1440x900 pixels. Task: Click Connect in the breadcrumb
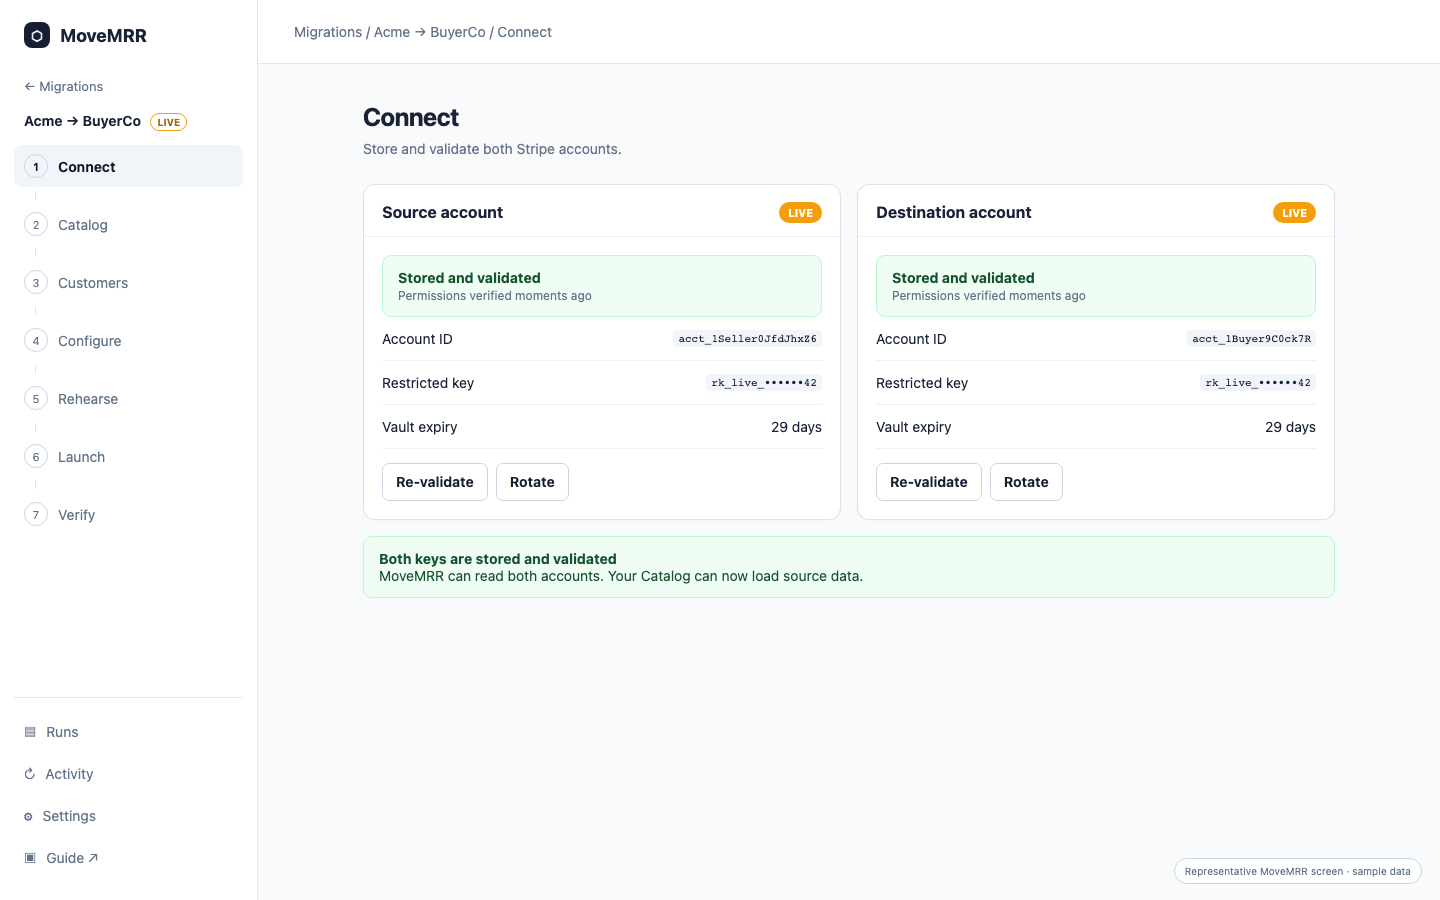pyautogui.click(x=525, y=32)
